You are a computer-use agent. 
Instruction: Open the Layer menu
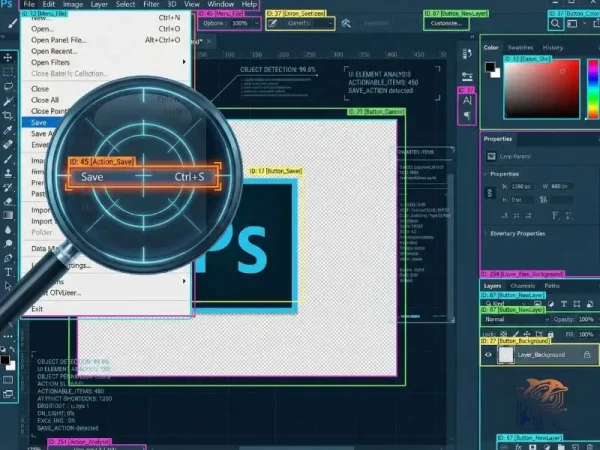pyautogui.click(x=99, y=5)
